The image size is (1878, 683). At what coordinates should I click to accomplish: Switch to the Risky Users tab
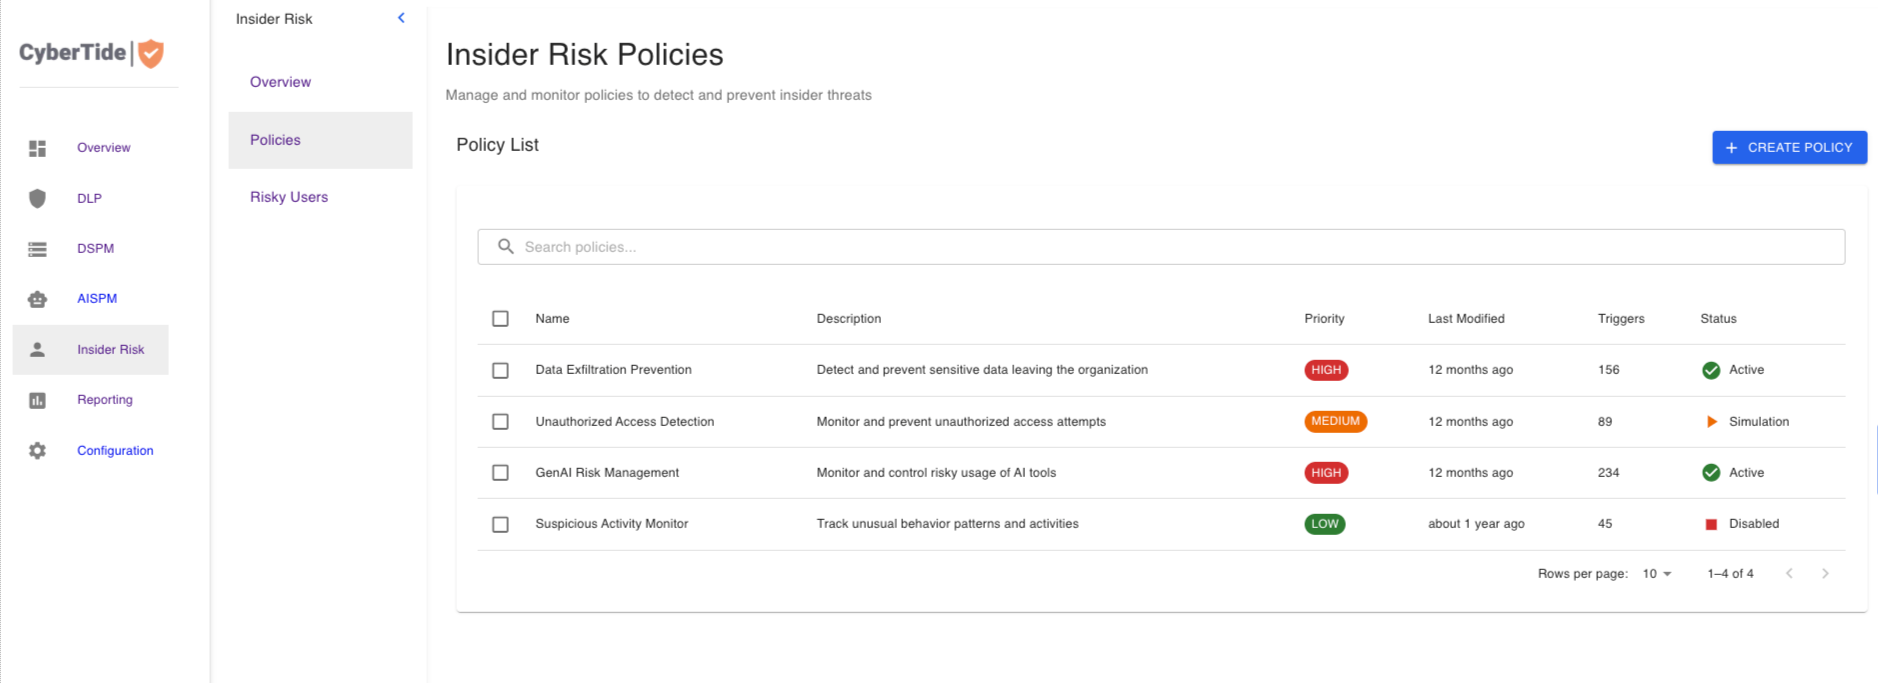tap(289, 197)
